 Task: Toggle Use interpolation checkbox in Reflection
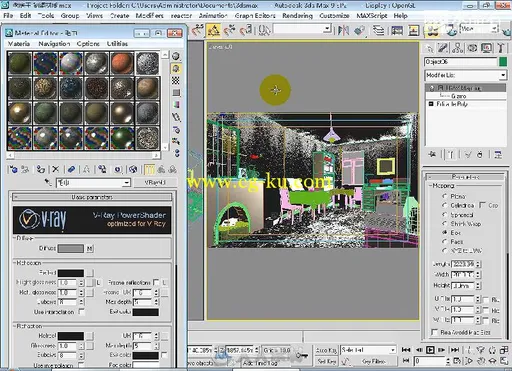[x=81, y=312]
